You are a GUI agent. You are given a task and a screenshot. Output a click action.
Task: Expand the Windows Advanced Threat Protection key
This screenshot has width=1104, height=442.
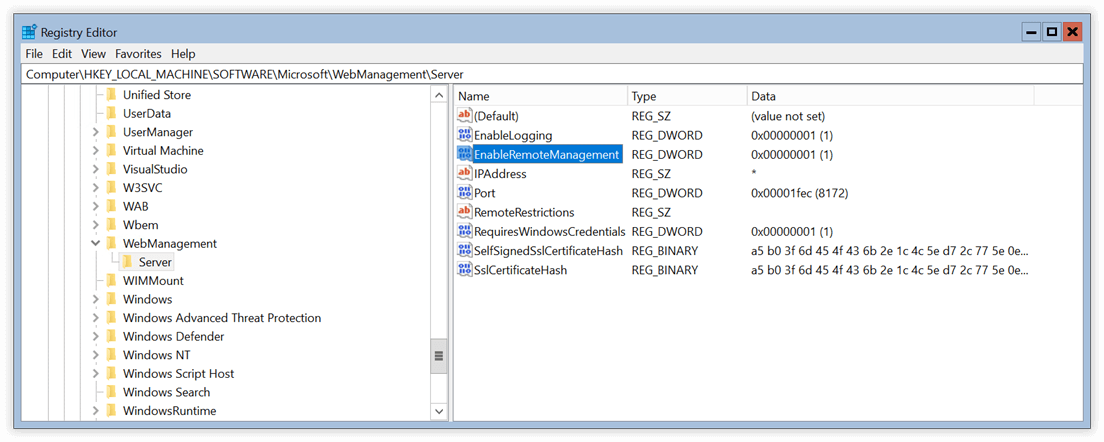pyautogui.click(x=95, y=317)
